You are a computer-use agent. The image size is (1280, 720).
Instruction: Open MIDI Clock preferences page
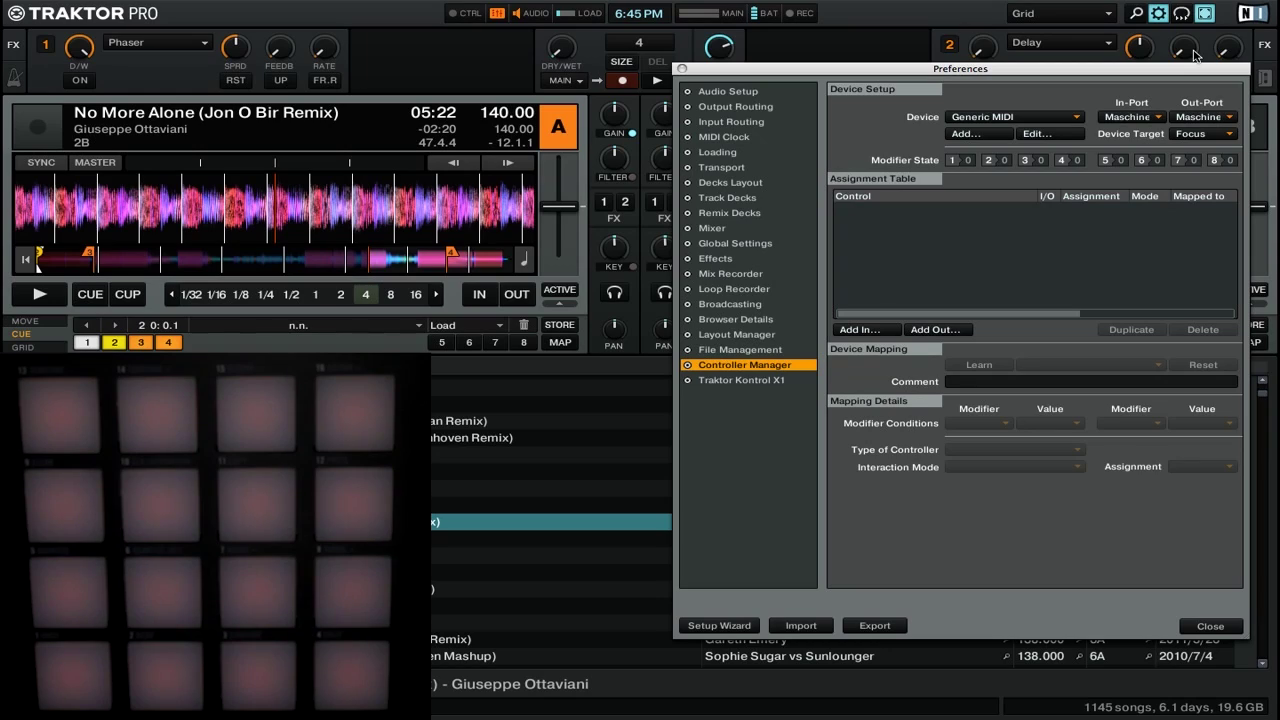724,137
